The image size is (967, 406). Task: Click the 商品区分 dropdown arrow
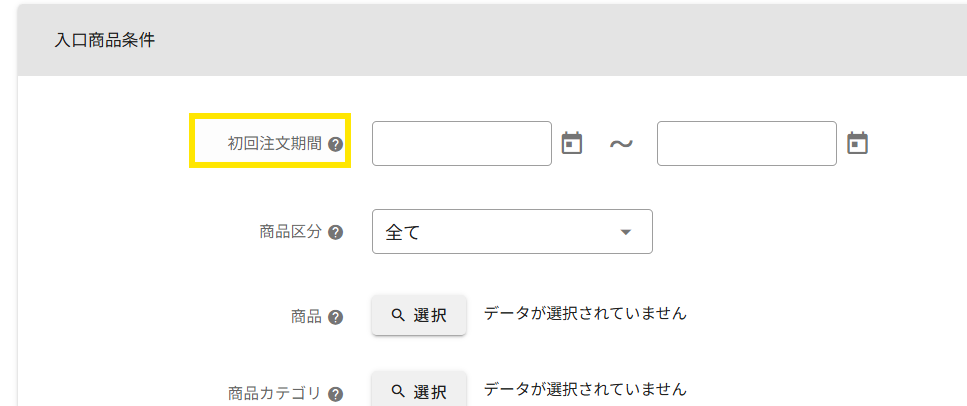[x=626, y=232]
